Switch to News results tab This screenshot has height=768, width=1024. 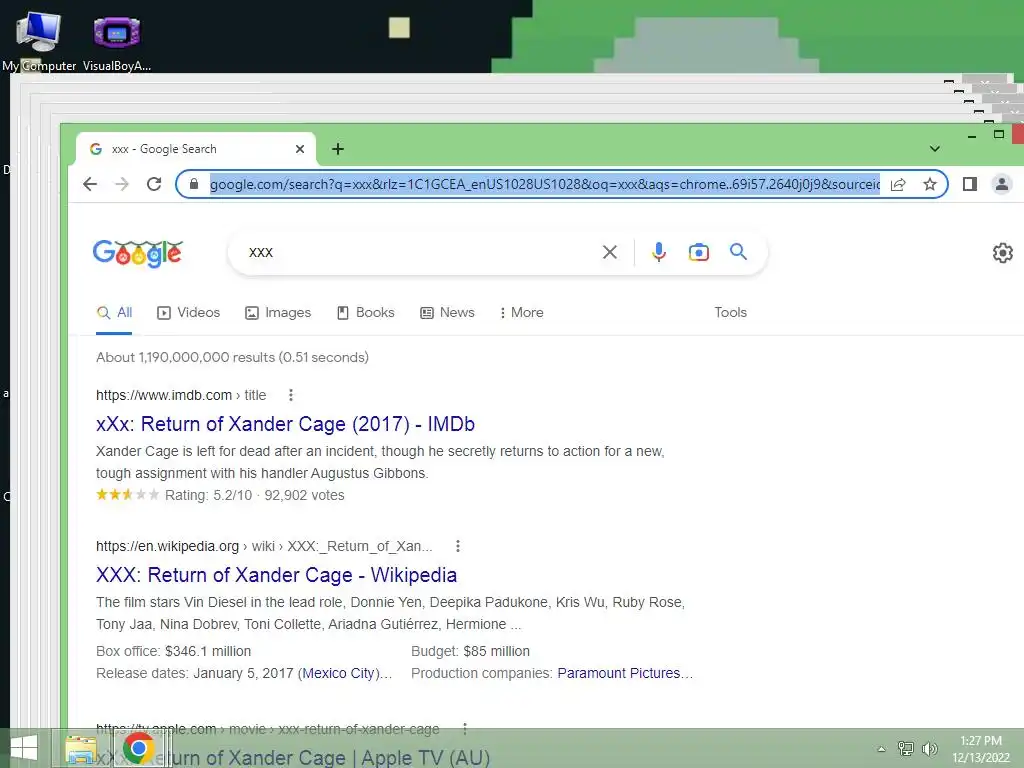point(447,313)
